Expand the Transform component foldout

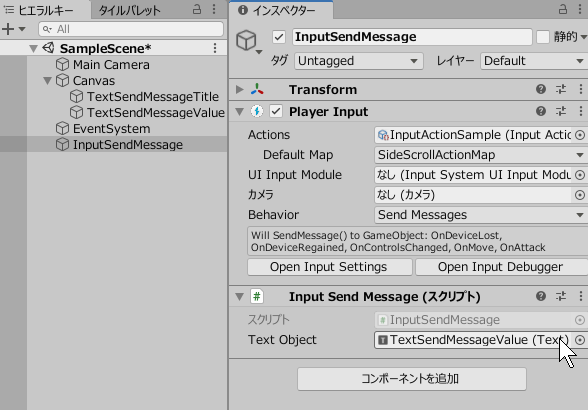point(239,89)
